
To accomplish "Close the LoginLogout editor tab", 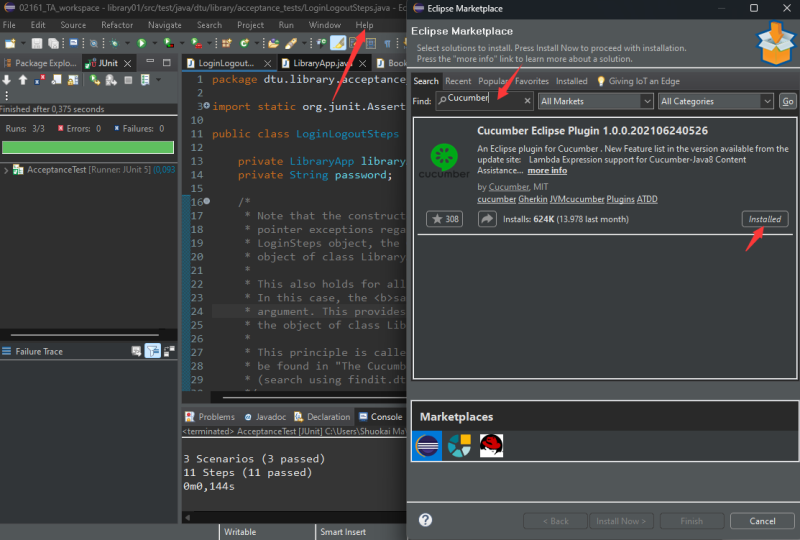I will click(x=267, y=63).
